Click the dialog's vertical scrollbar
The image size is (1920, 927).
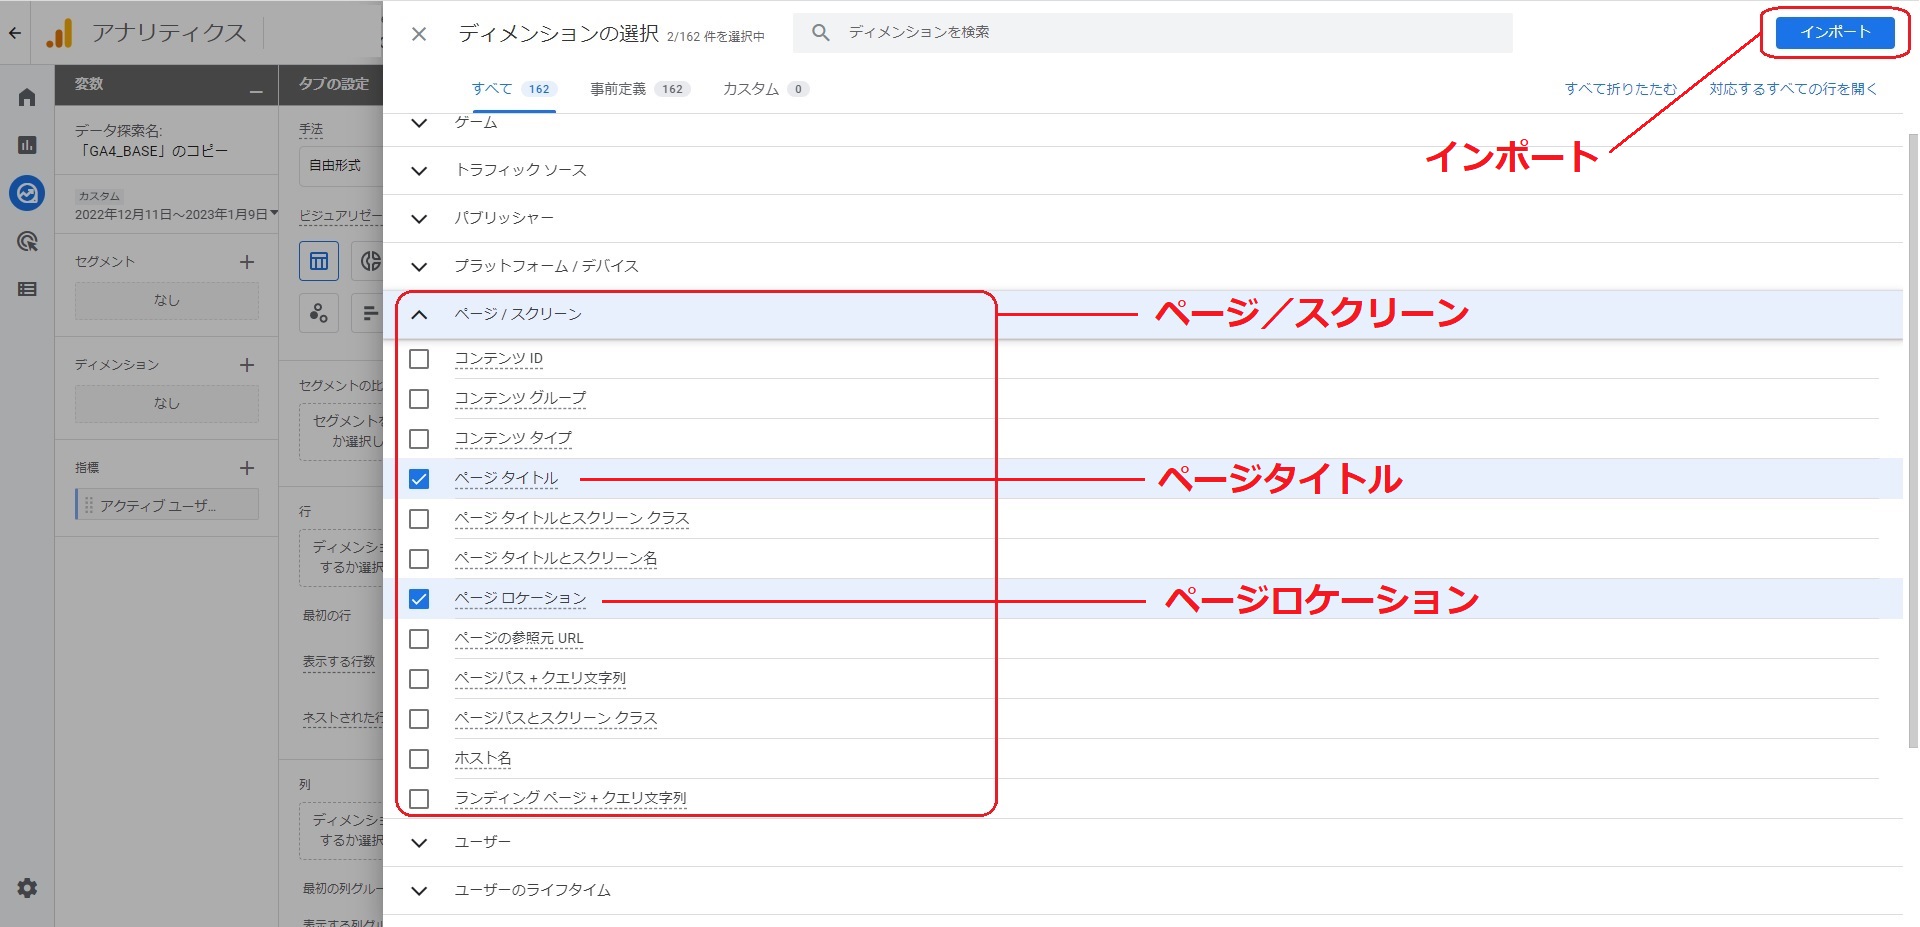coord(1912,440)
